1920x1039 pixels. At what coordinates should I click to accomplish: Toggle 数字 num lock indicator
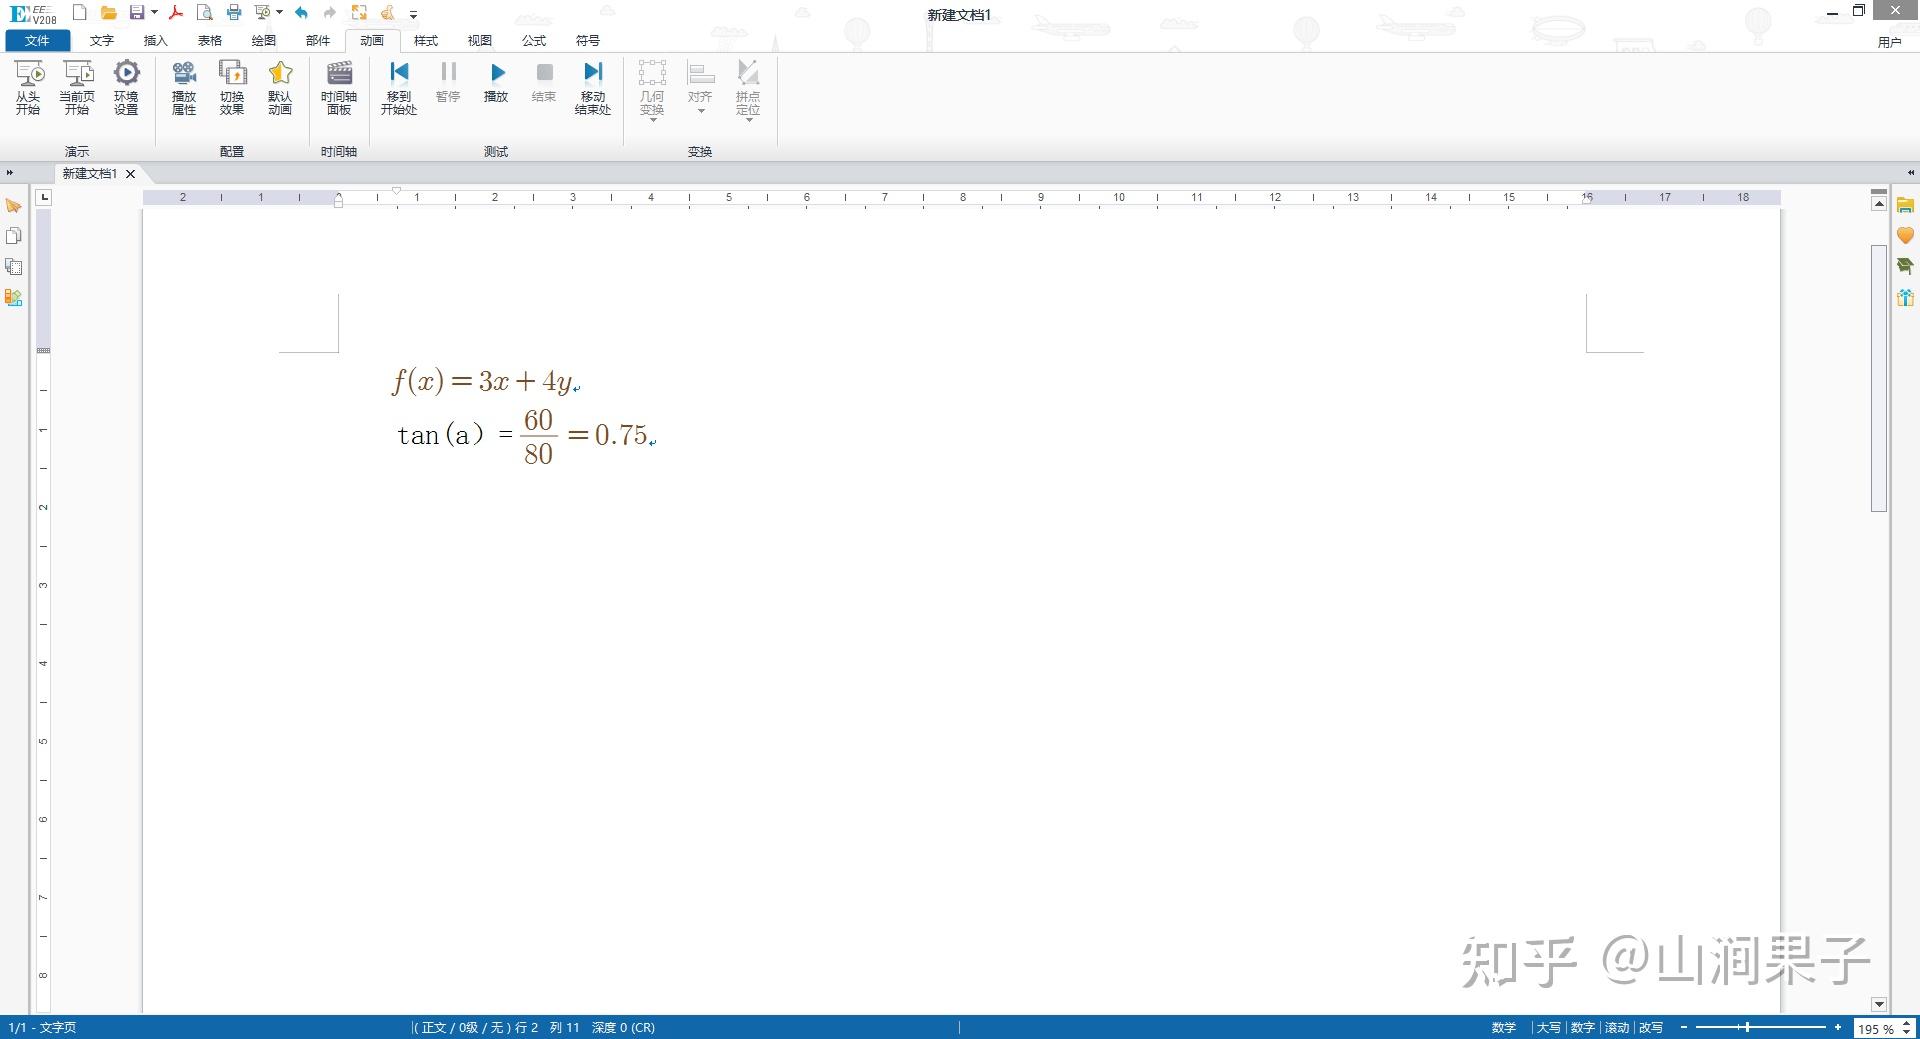pyautogui.click(x=1582, y=1028)
